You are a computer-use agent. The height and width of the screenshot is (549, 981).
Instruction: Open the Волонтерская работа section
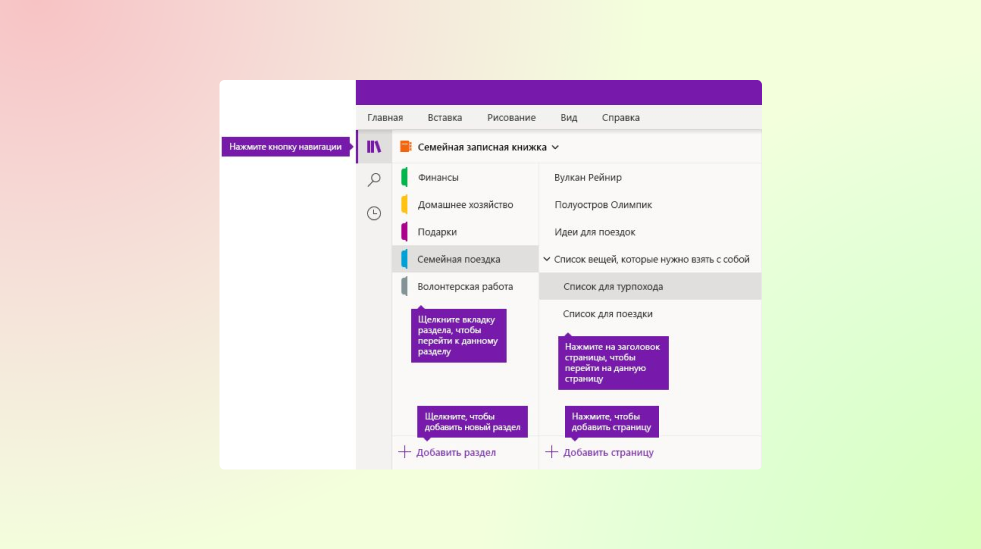(x=465, y=286)
